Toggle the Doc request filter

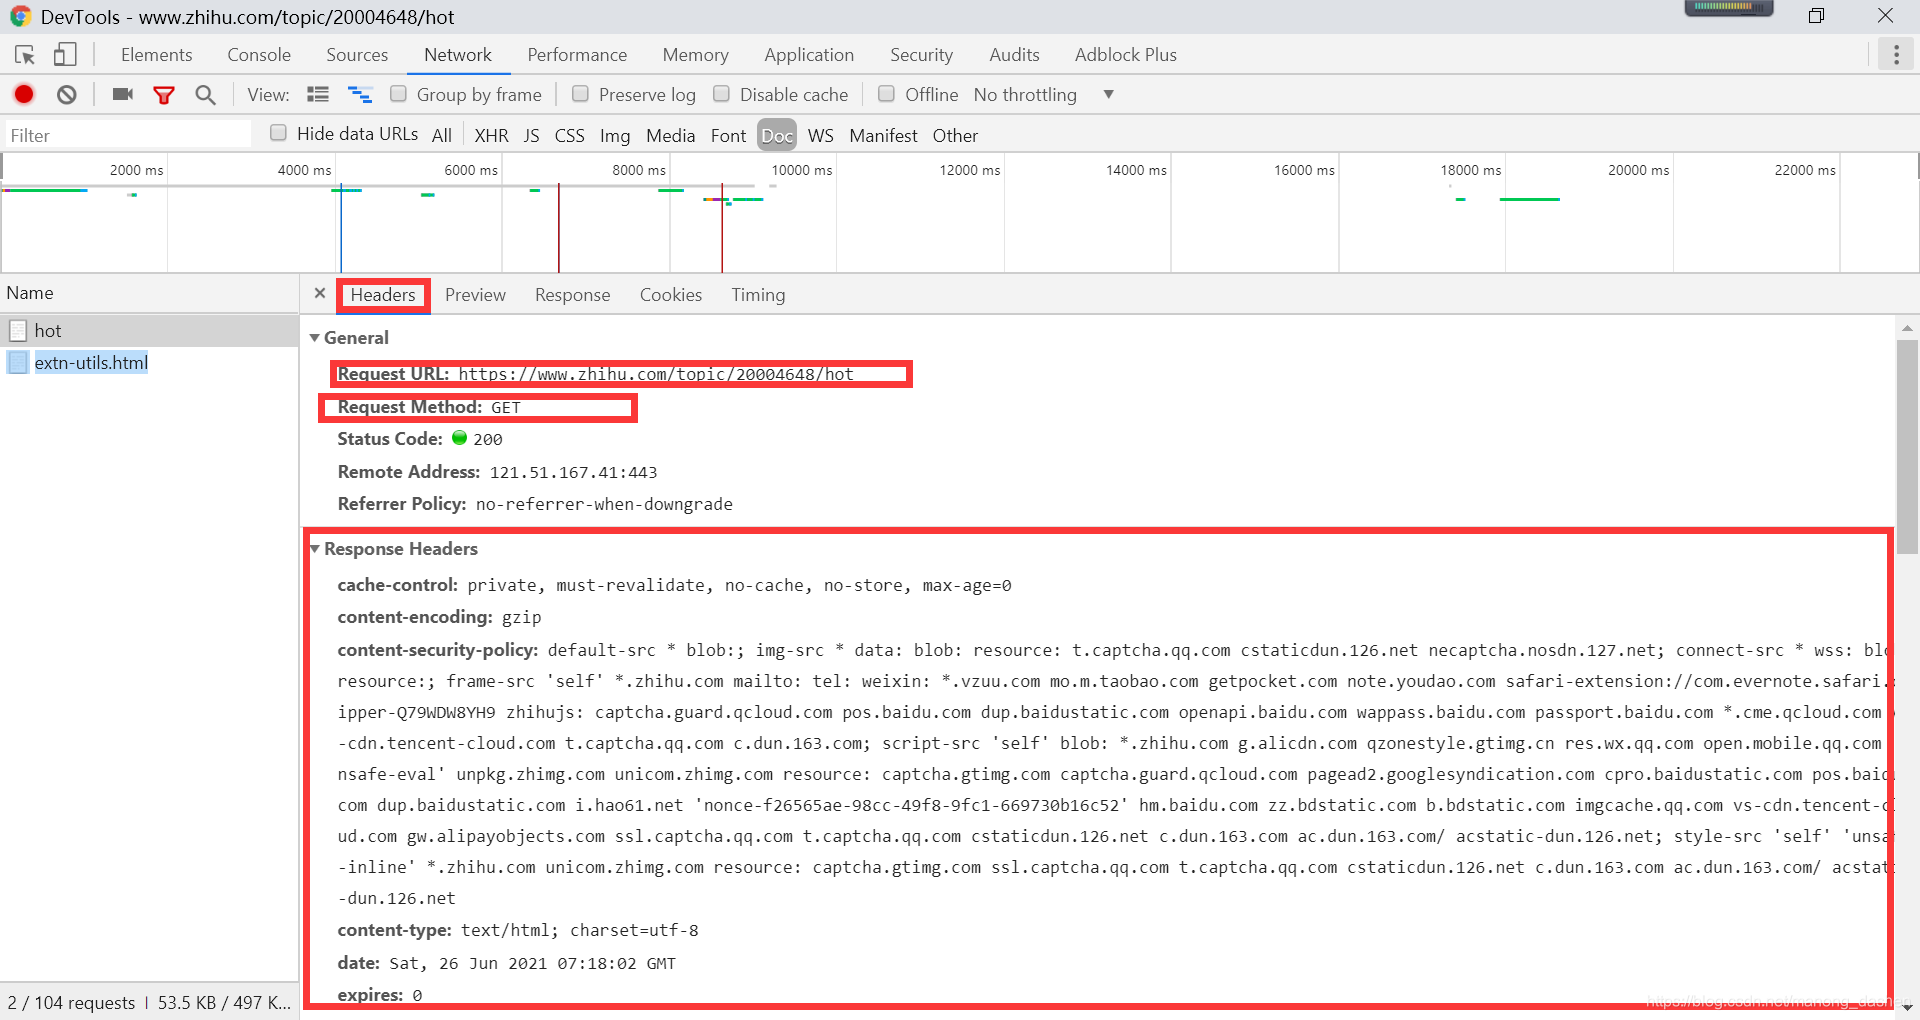(x=777, y=135)
